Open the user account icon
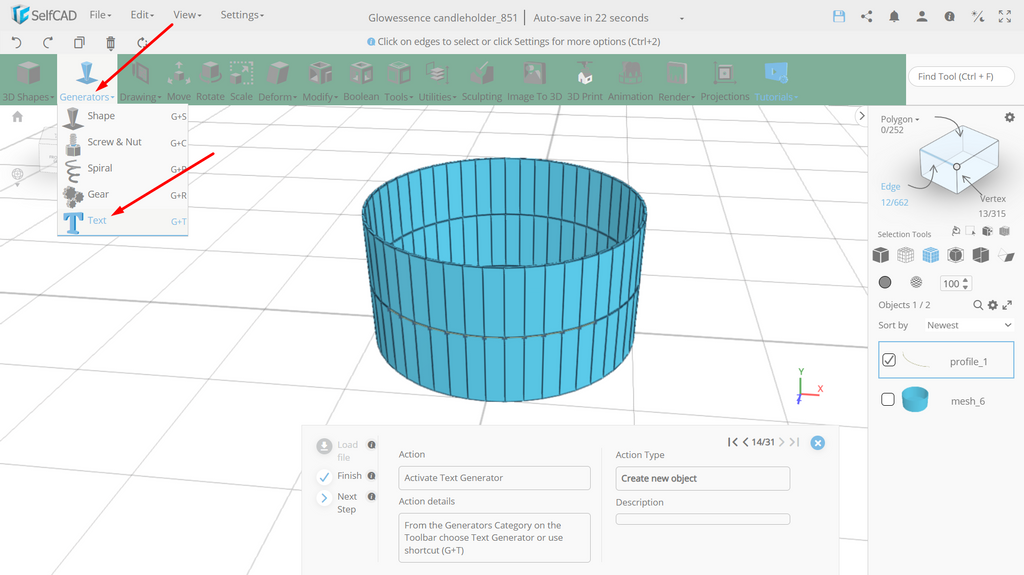This screenshot has height=575, width=1024. pyautogui.click(x=921, y=17)
